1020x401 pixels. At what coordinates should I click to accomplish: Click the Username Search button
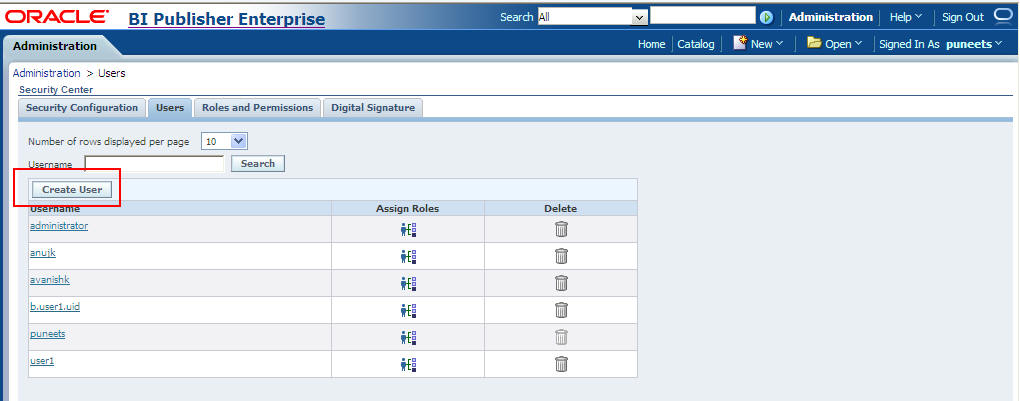pyautogui.click(x=258, y=163)
